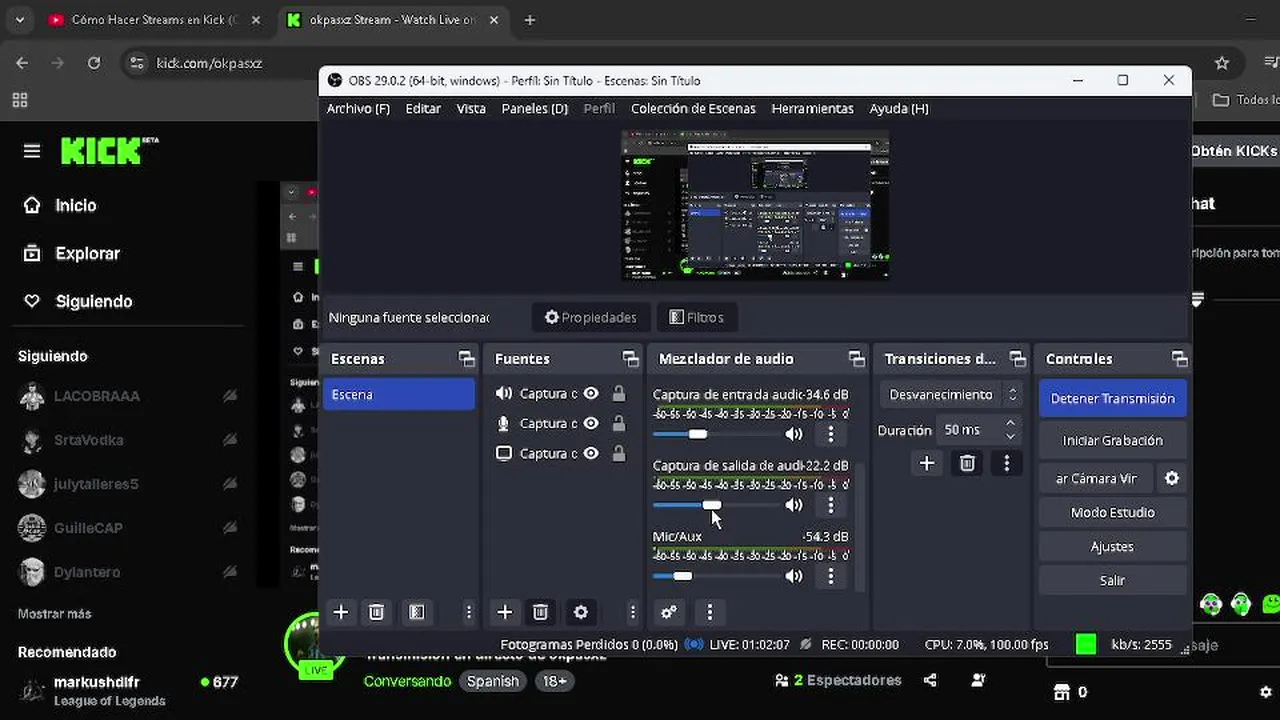
Task: Click Salir to exit OBS
Action: 1113,580
